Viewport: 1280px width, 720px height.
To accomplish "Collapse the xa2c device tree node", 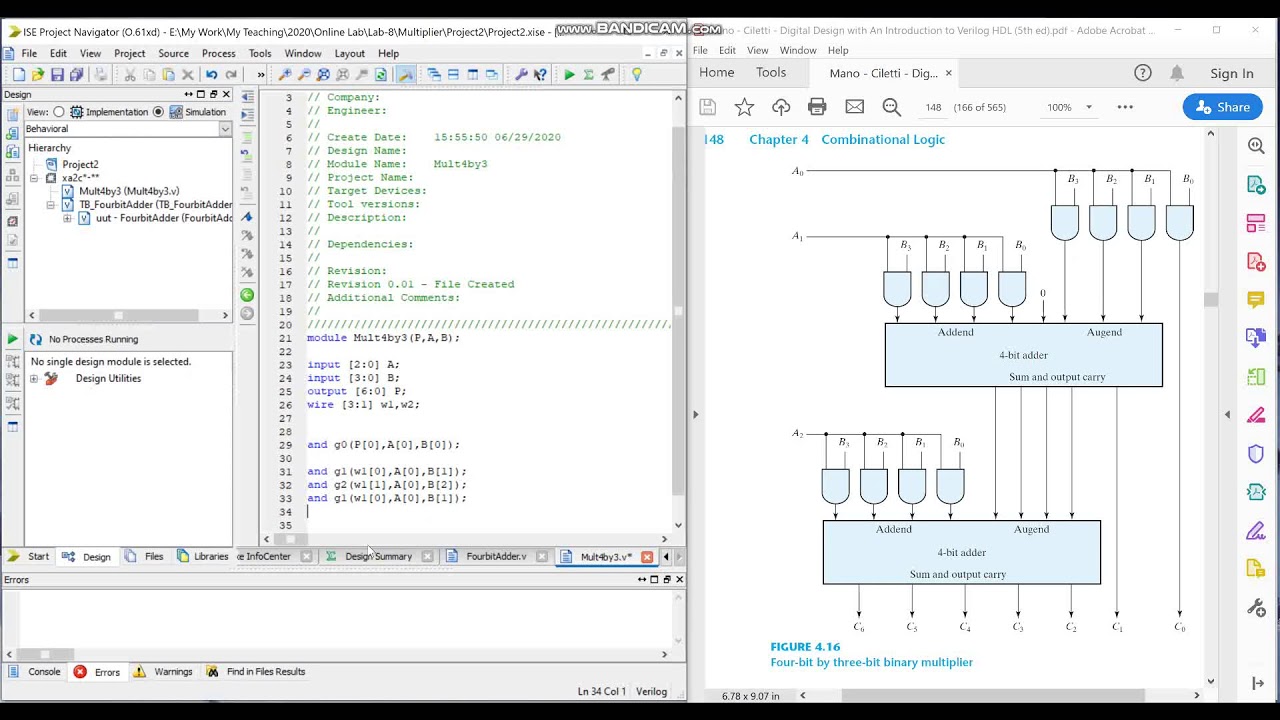I will point(34,178).
